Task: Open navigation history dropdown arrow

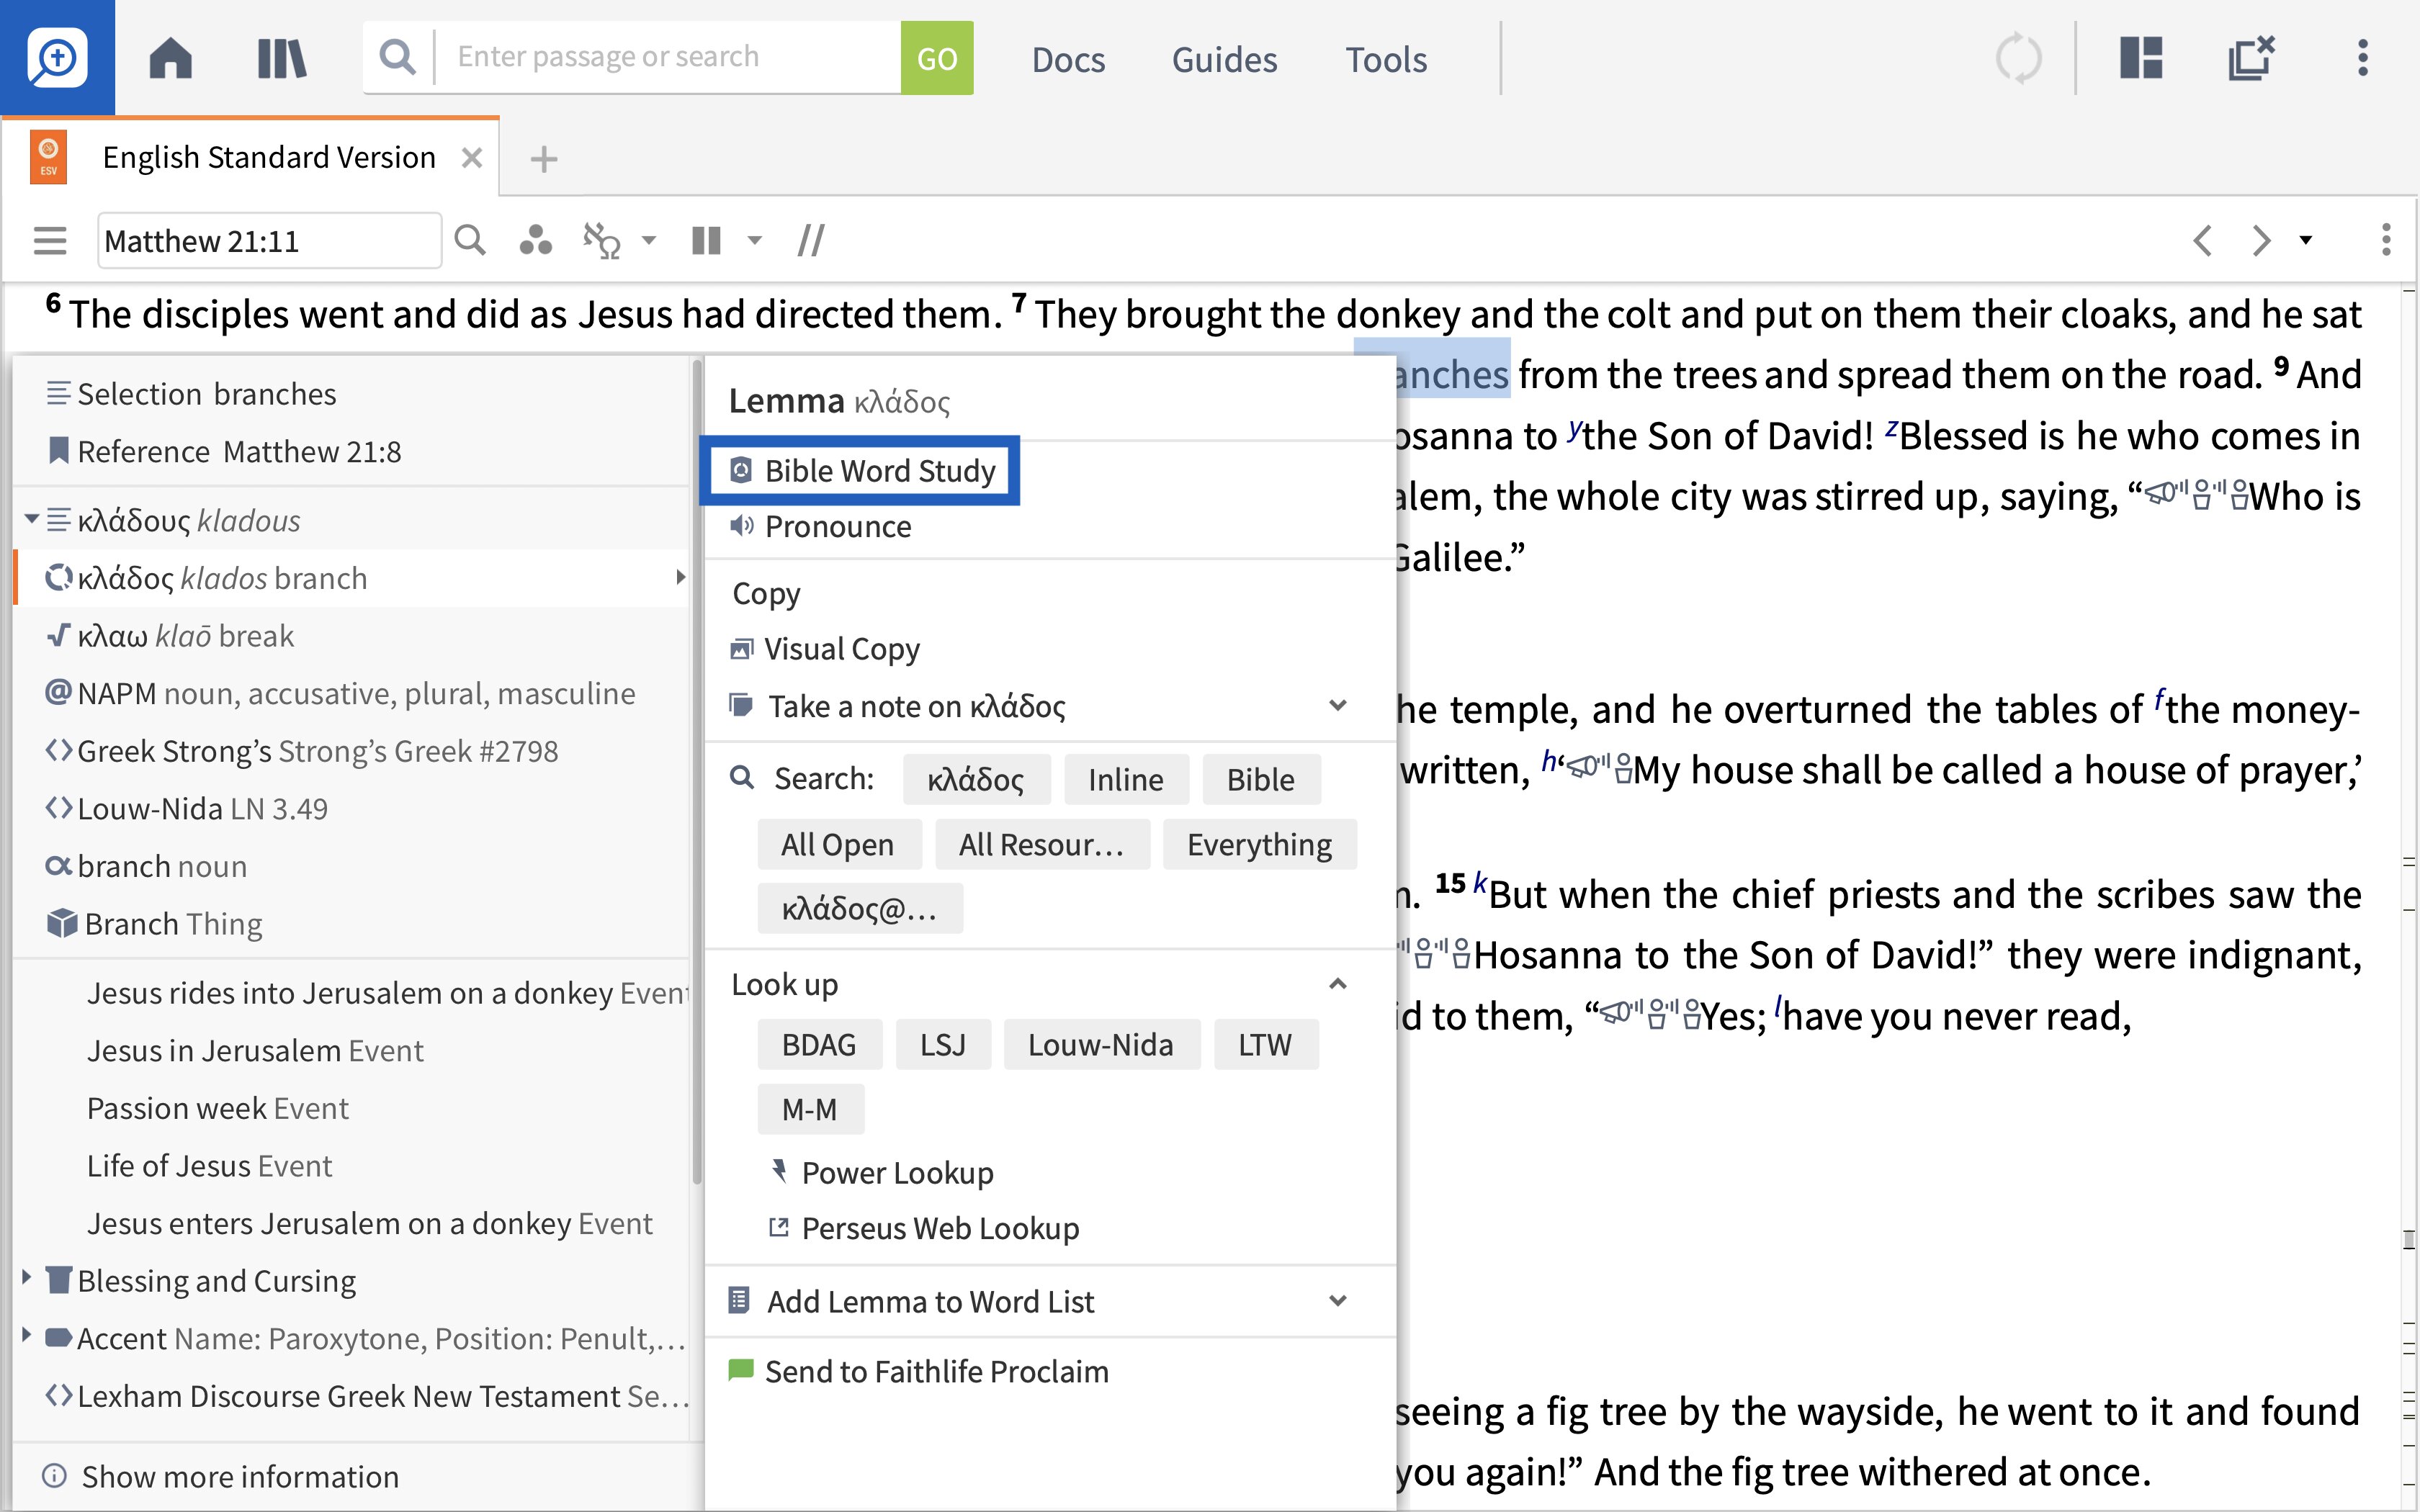Action: pyautogui.click(x=2306, y=240)
